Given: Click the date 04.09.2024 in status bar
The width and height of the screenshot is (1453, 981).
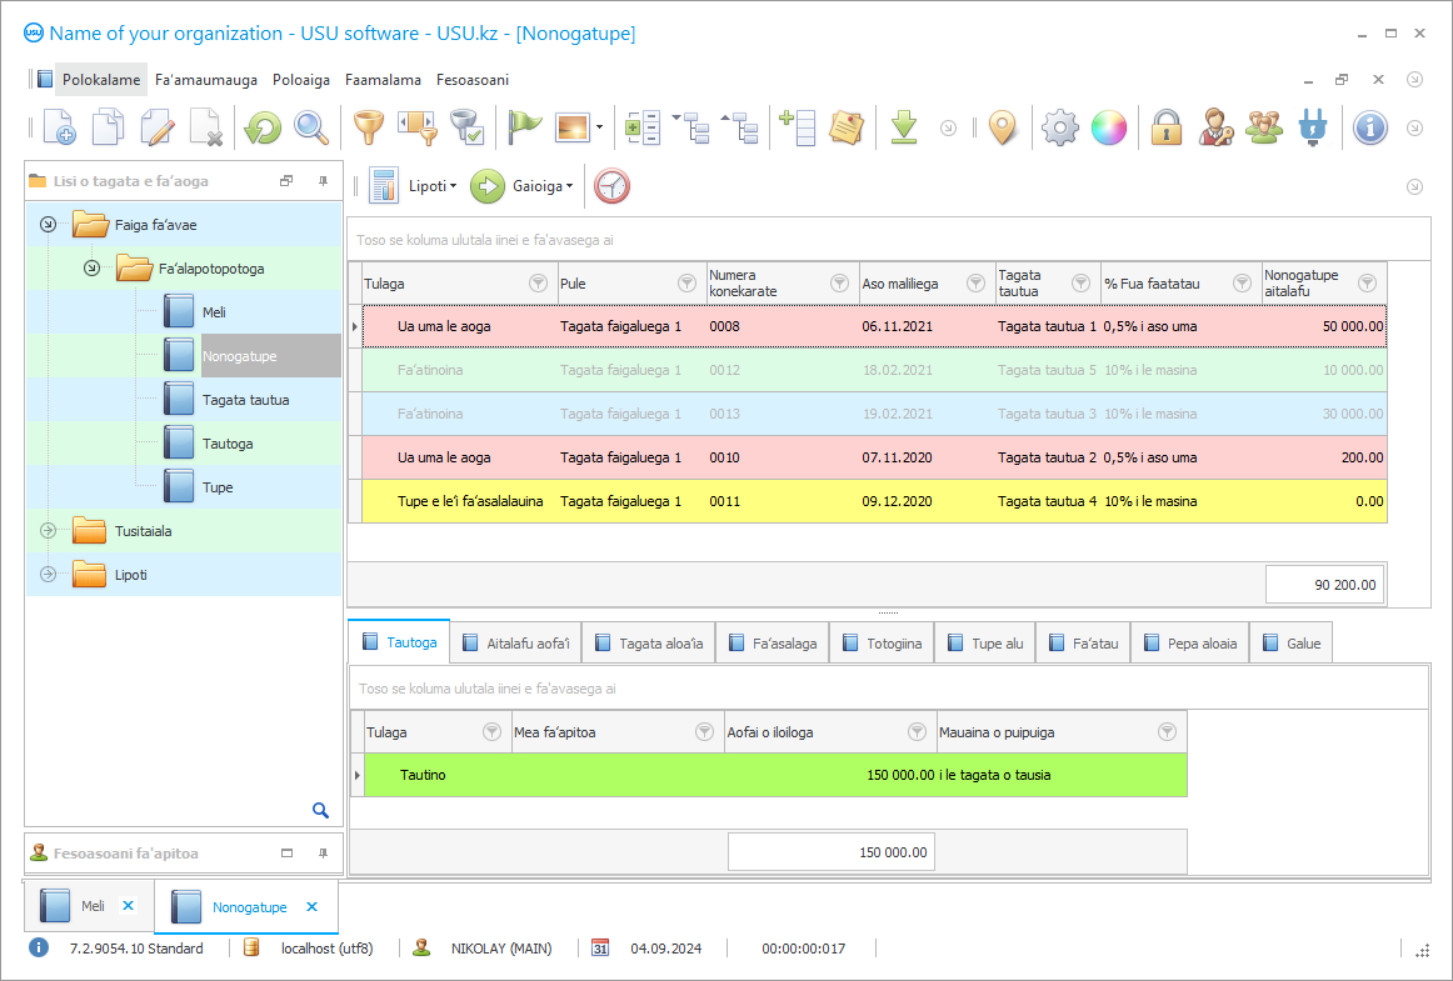Looking at the screenshot, I should point(666,948).
